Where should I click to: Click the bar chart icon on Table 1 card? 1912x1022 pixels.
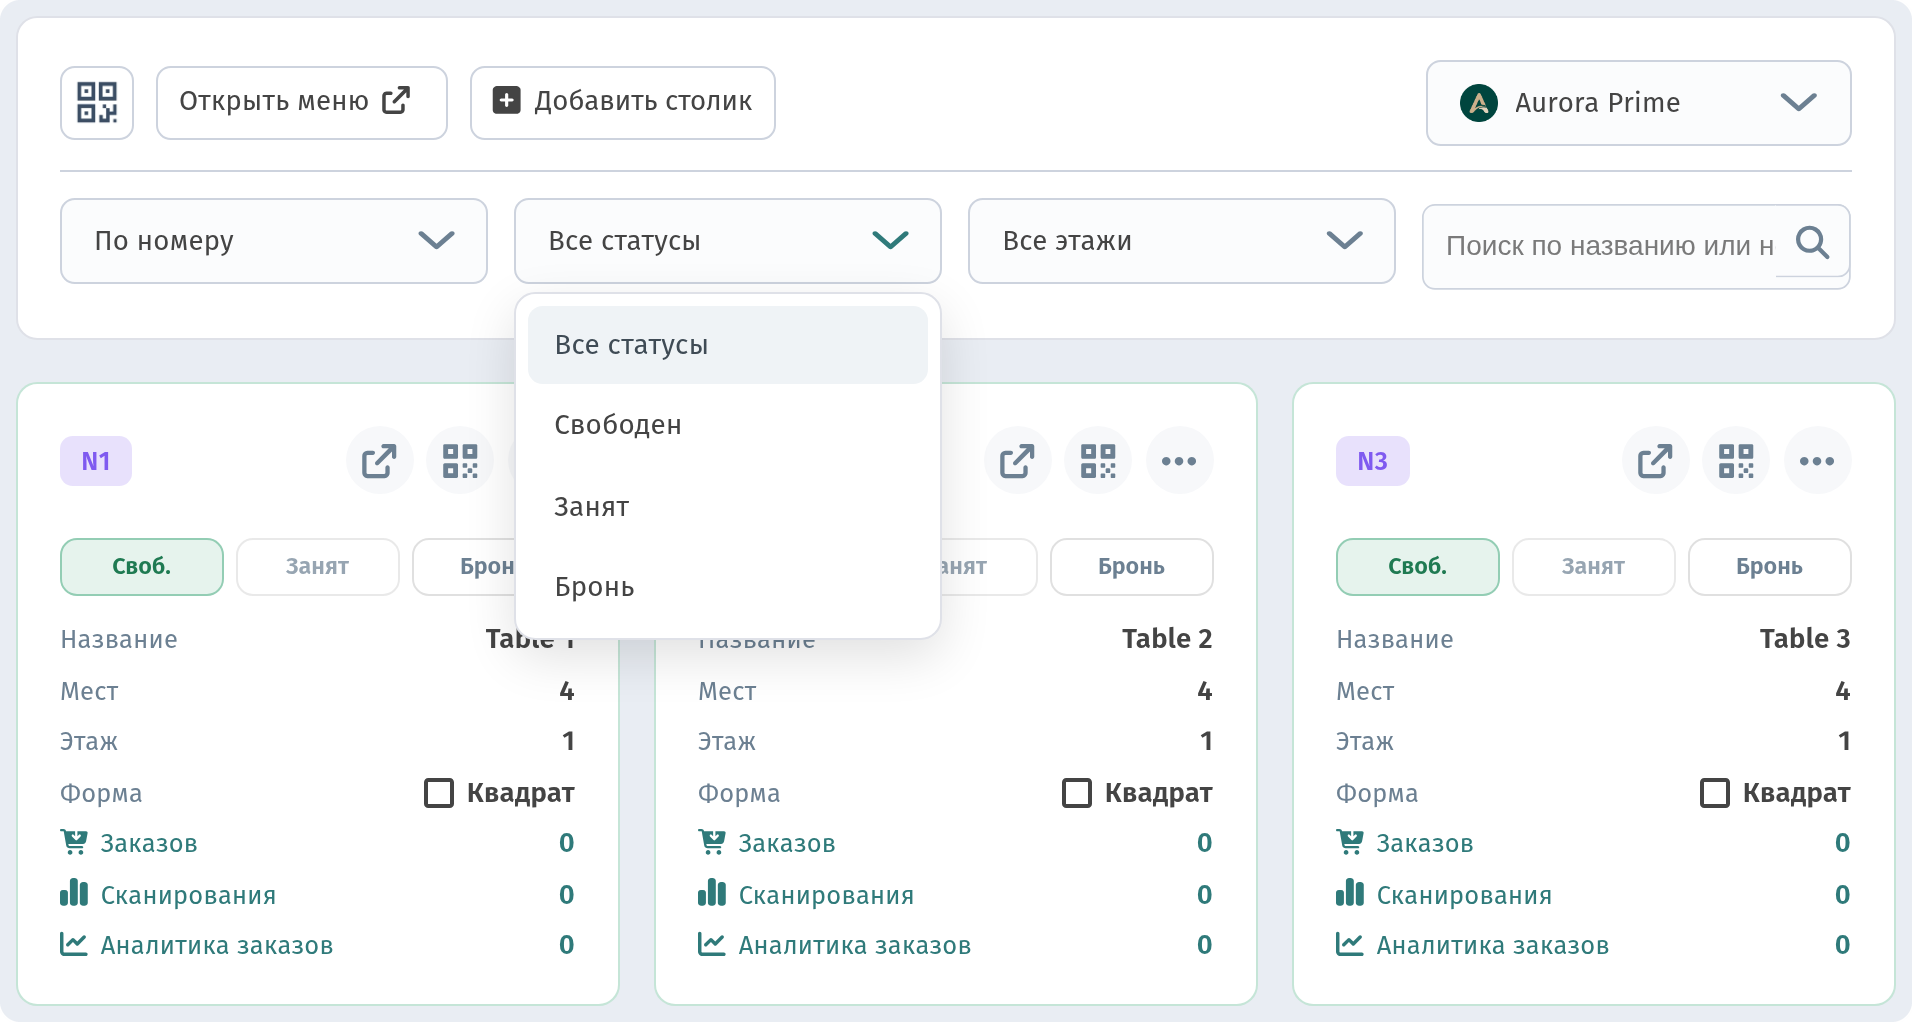coord(74,892)
